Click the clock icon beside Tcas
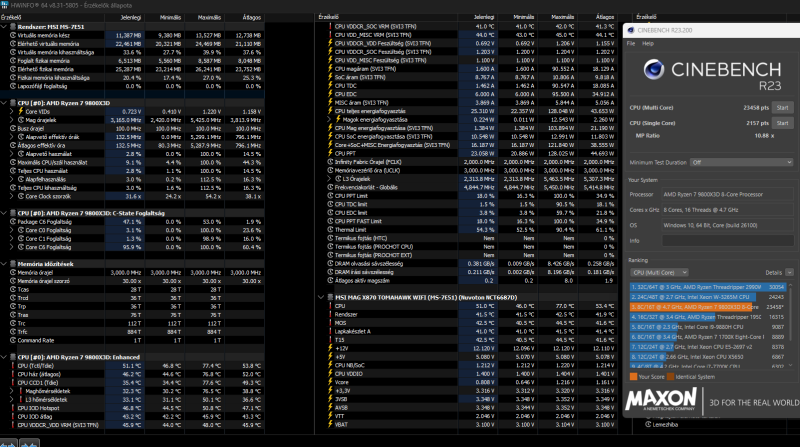This screenshot has height=447, width=800. click(x=13, y=289)
